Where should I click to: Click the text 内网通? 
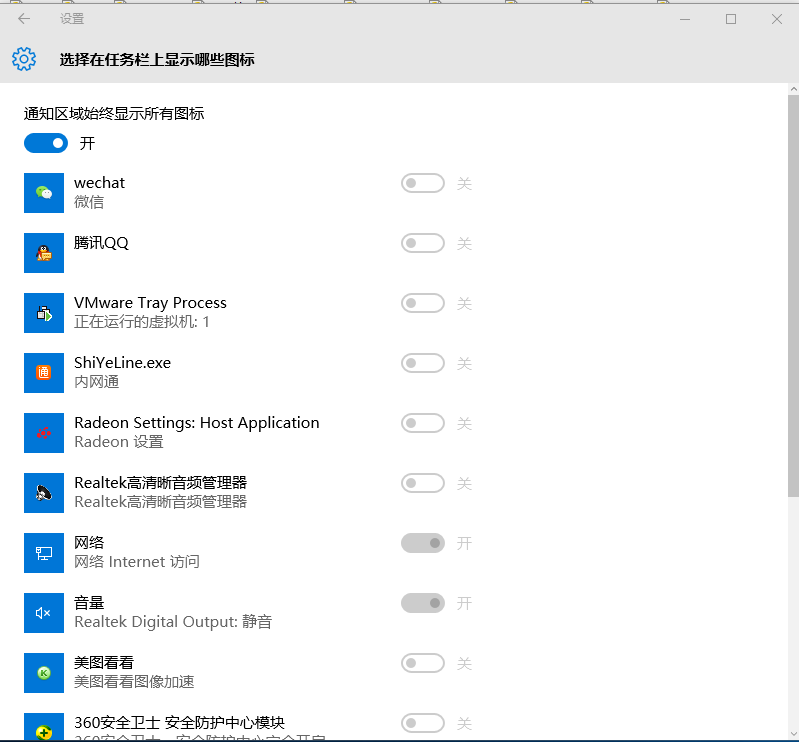pyautogui.click(x=96, y=382)
